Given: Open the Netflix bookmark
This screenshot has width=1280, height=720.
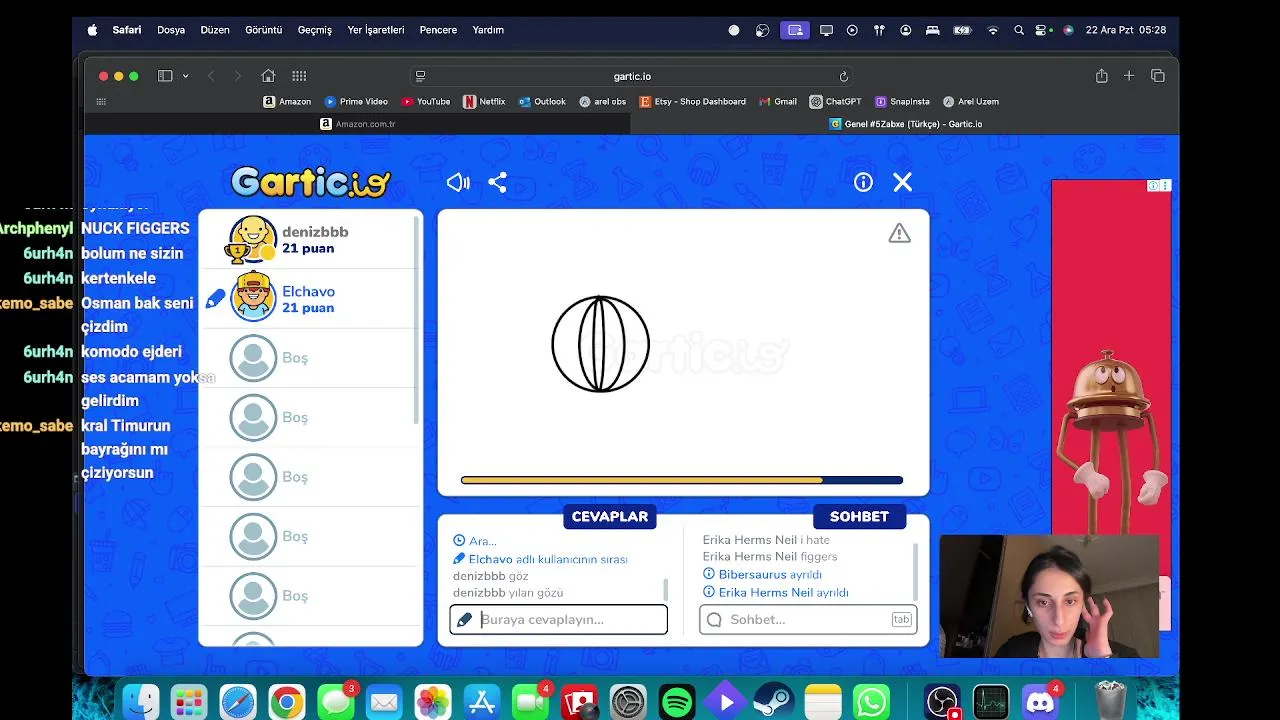Looking at the screenshot, I should pos(484,101).
